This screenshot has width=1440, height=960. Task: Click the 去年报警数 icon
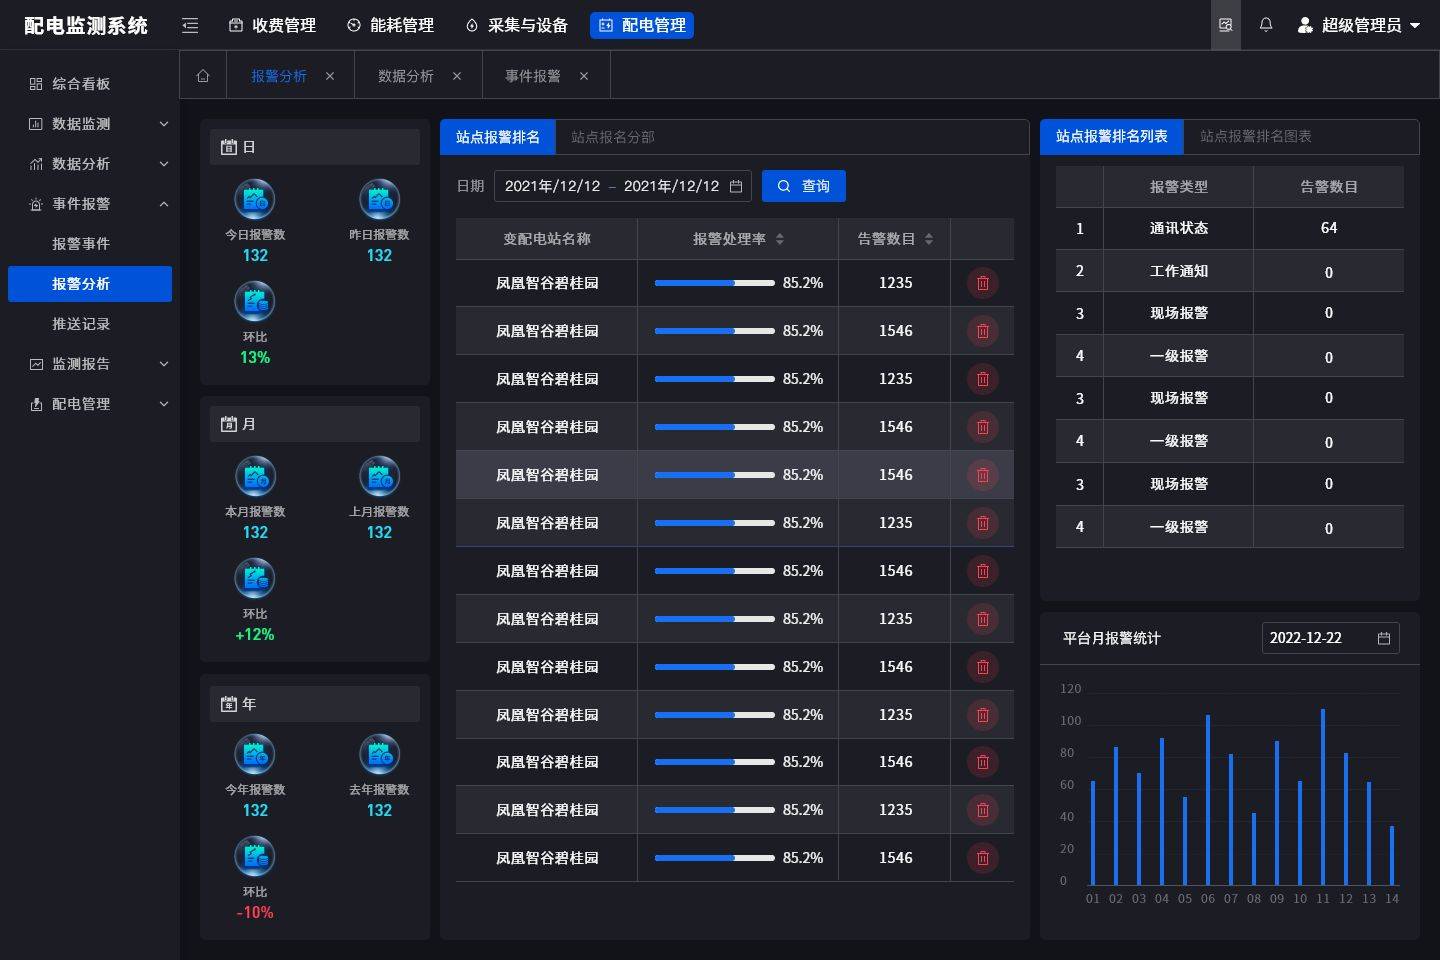coord(379,755)
